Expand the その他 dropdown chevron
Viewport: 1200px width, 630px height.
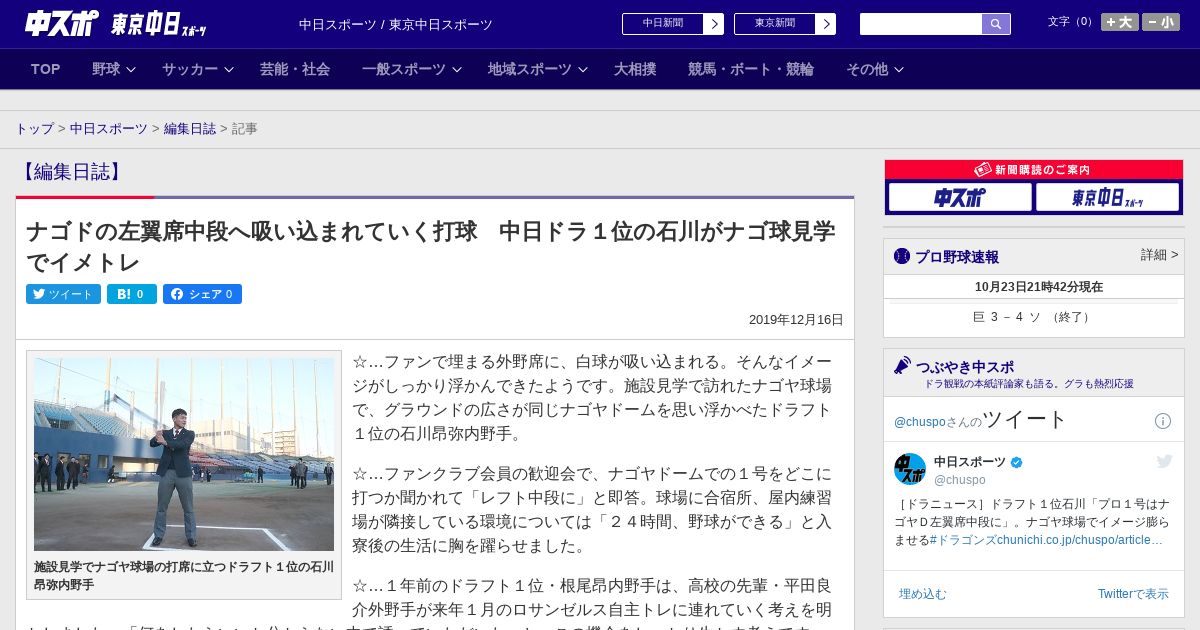coord(899,70)
